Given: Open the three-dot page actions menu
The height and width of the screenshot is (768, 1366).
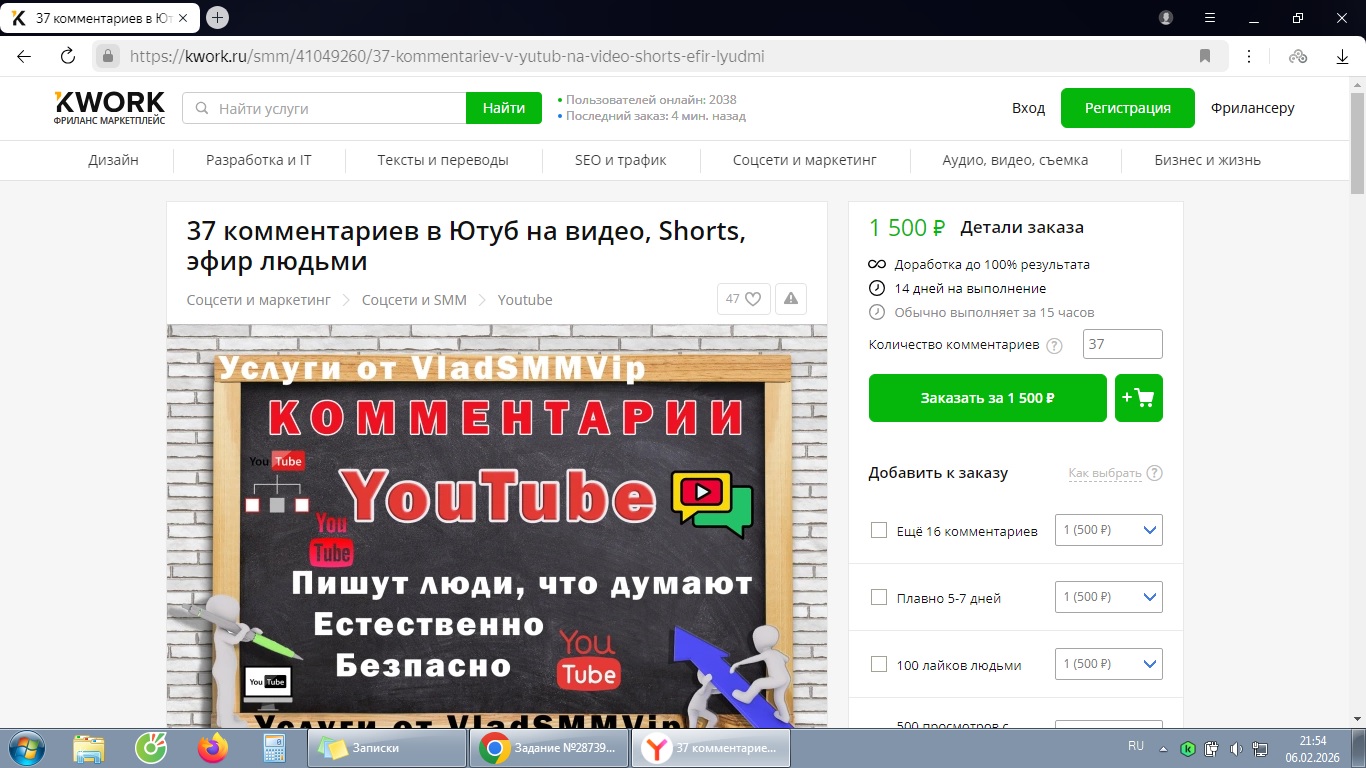Looking at the screenshot, I should 1249,56.
